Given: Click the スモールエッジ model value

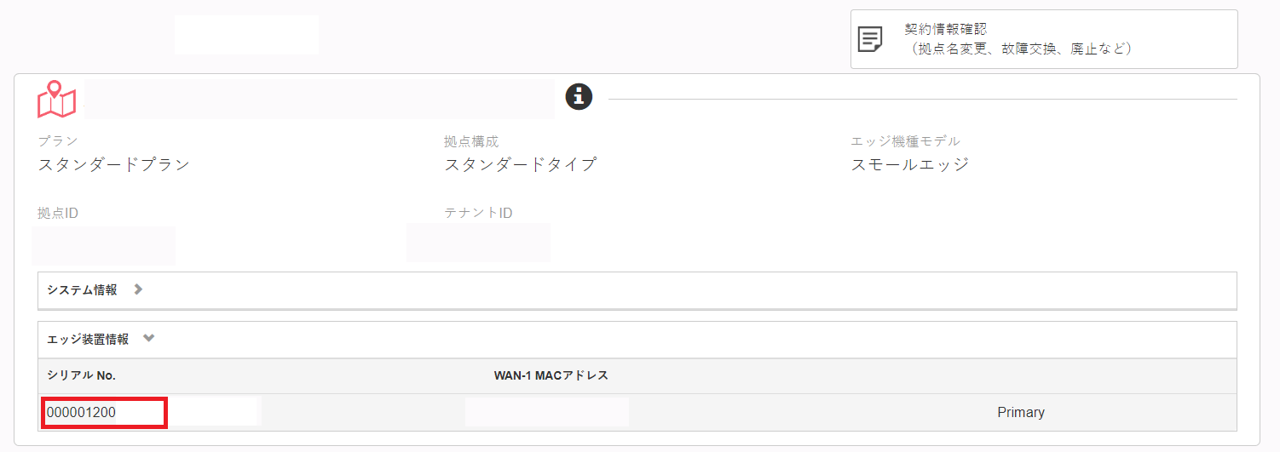Looking at the screenshot, I should click(x=910, y=165).
